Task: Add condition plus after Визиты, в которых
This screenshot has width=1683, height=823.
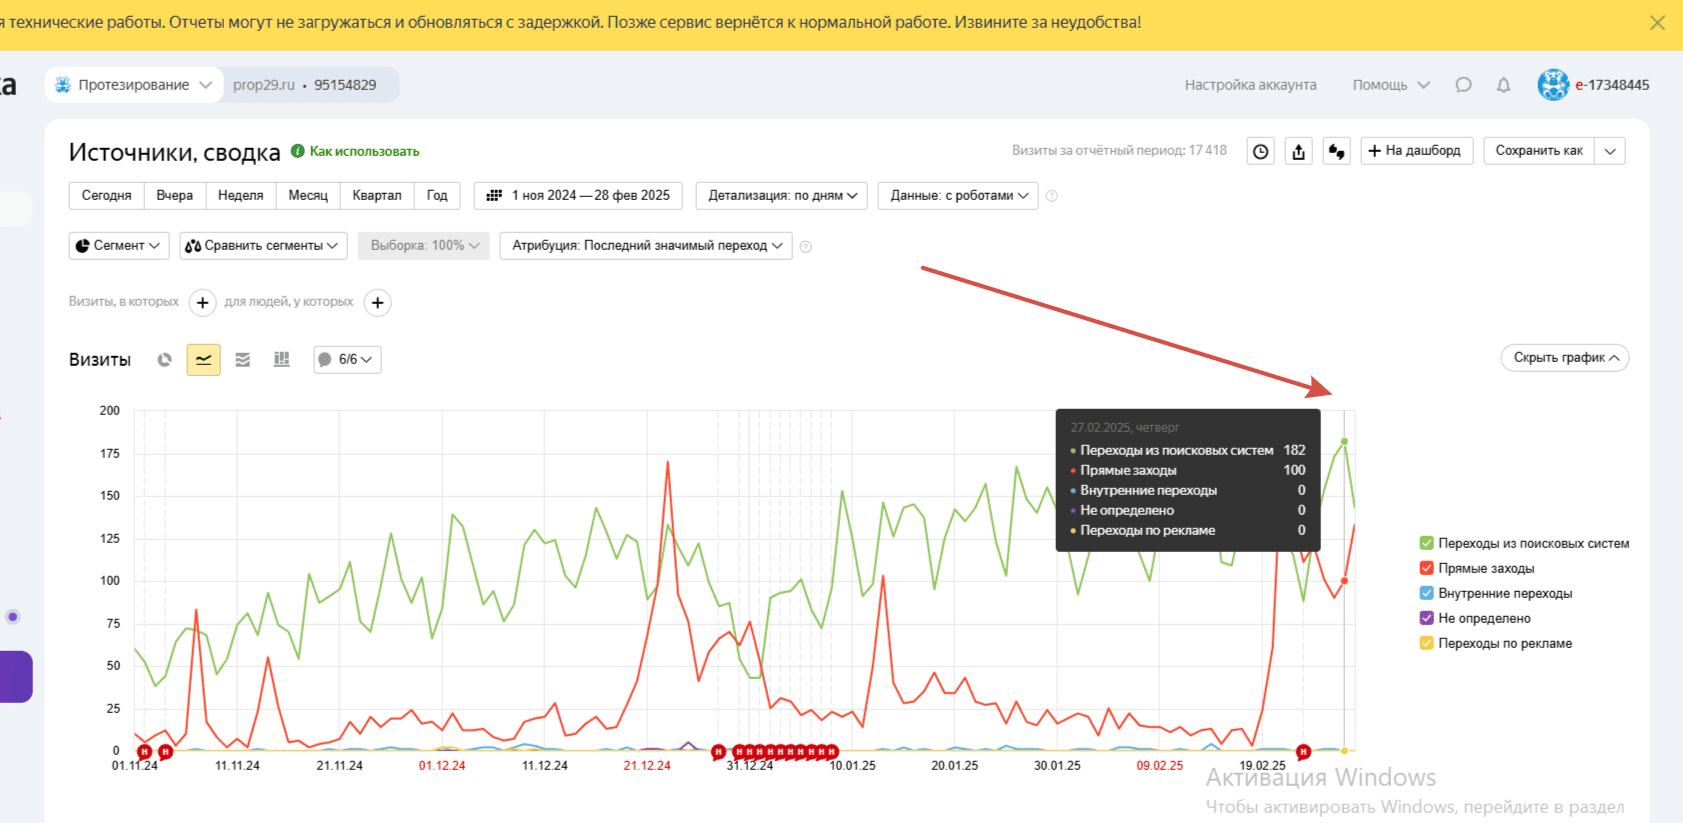Action: tap(203, 303)
